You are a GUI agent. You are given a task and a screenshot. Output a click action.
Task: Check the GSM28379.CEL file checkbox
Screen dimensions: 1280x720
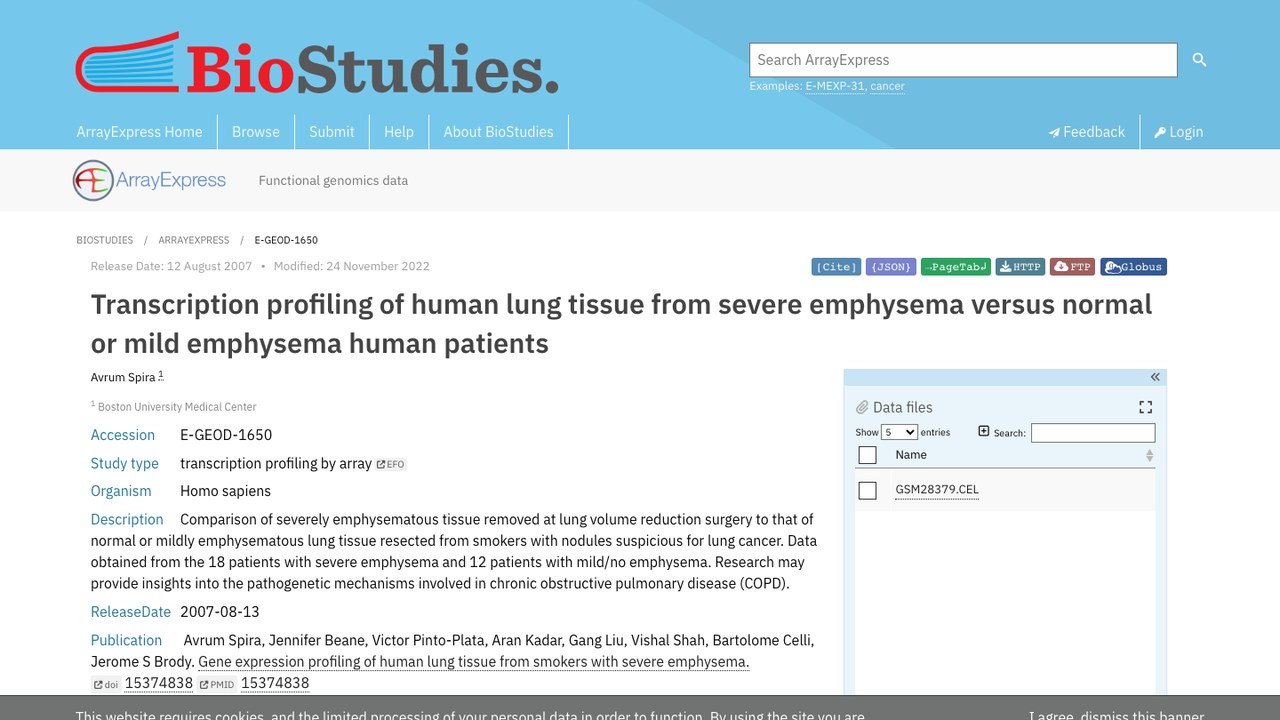(867, 490)
